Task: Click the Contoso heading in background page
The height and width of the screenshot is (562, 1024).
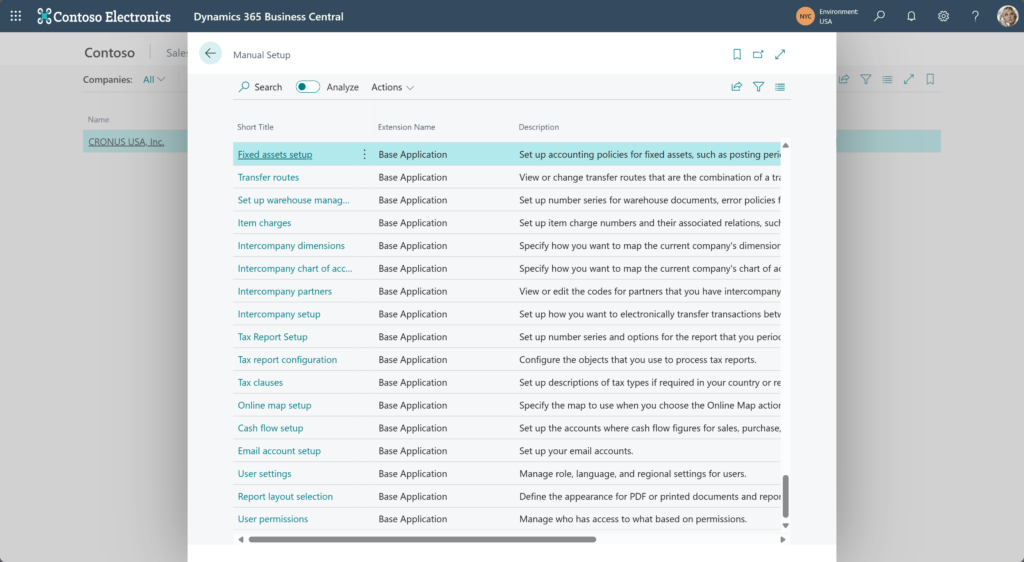Action: 110,53
